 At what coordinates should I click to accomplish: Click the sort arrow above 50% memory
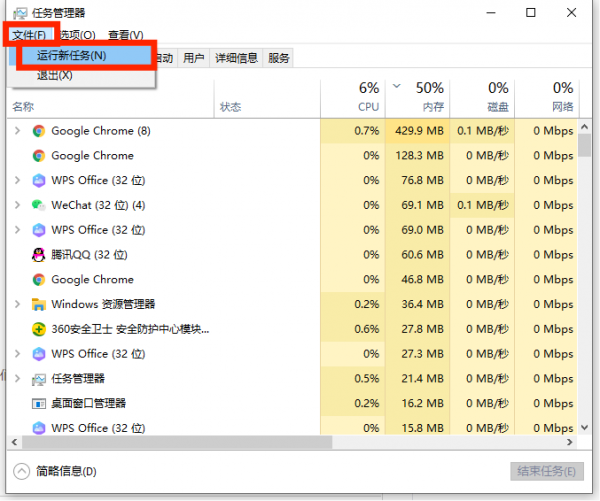point(397,86)
